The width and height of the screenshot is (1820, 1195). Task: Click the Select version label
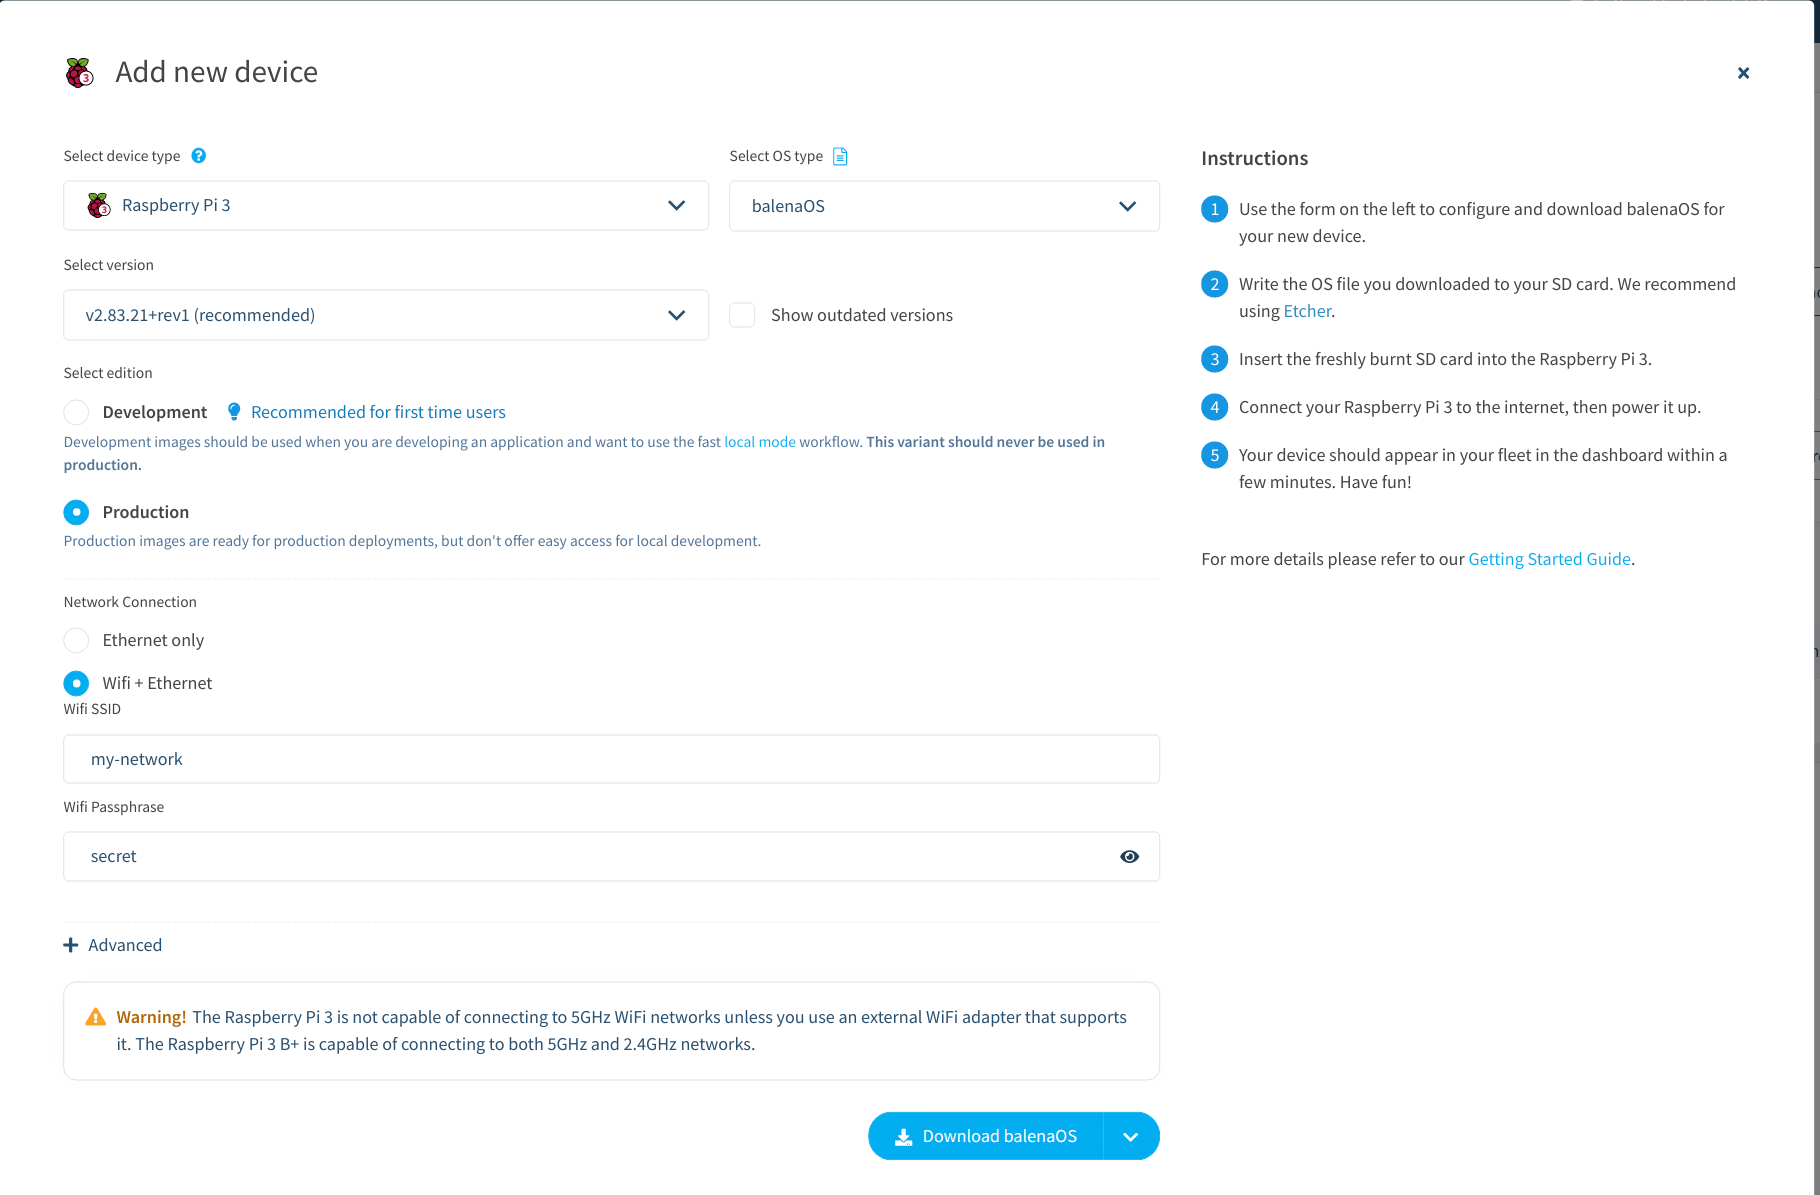pos(108,265)
